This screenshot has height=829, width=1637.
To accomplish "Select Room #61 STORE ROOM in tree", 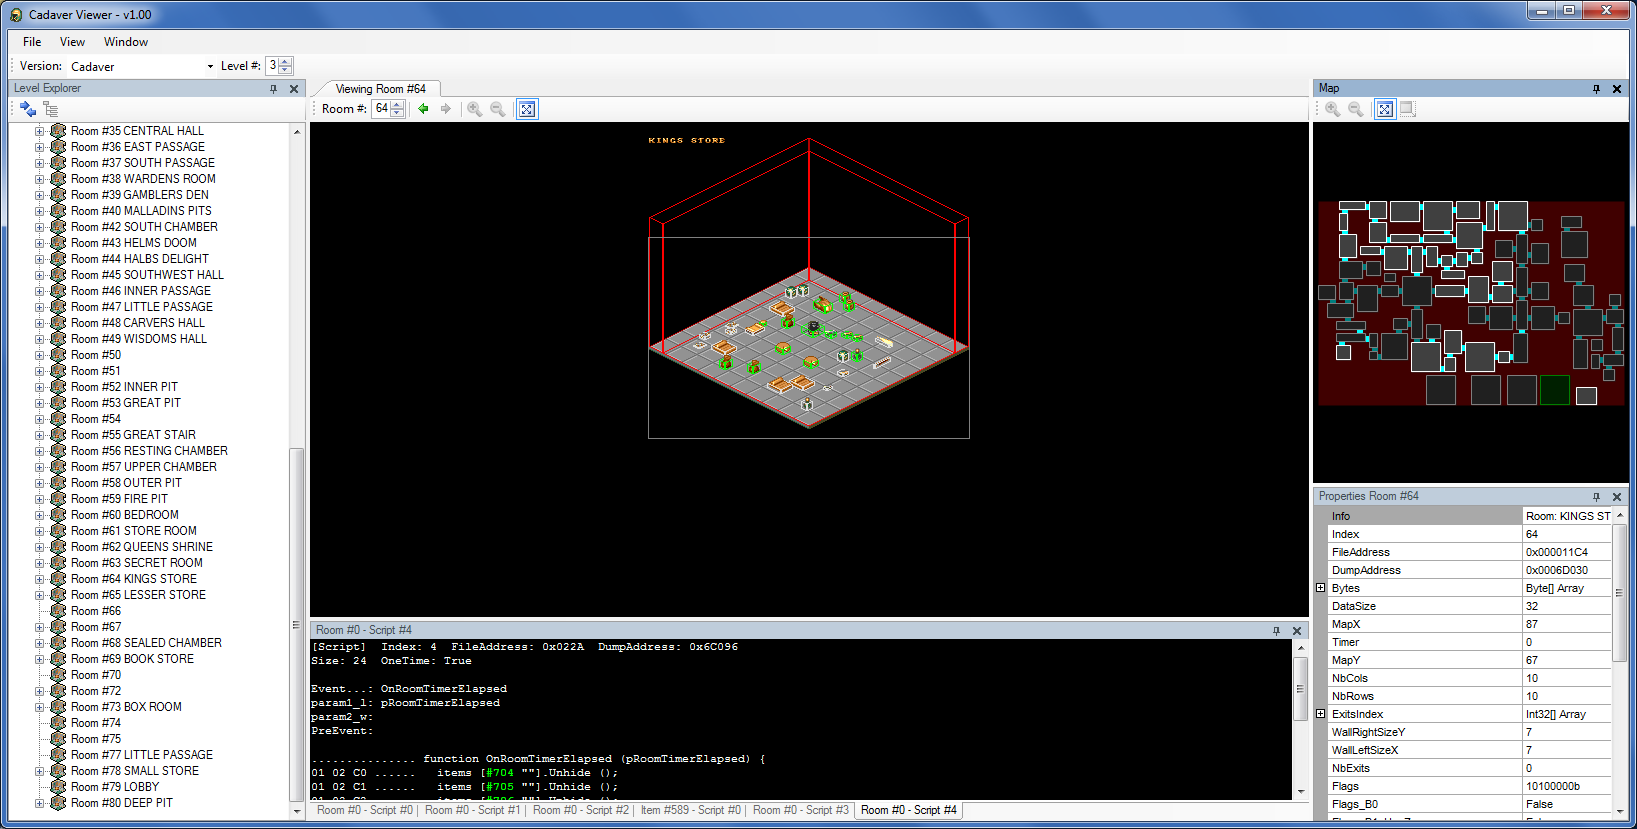I will click(x=133, y=531).
